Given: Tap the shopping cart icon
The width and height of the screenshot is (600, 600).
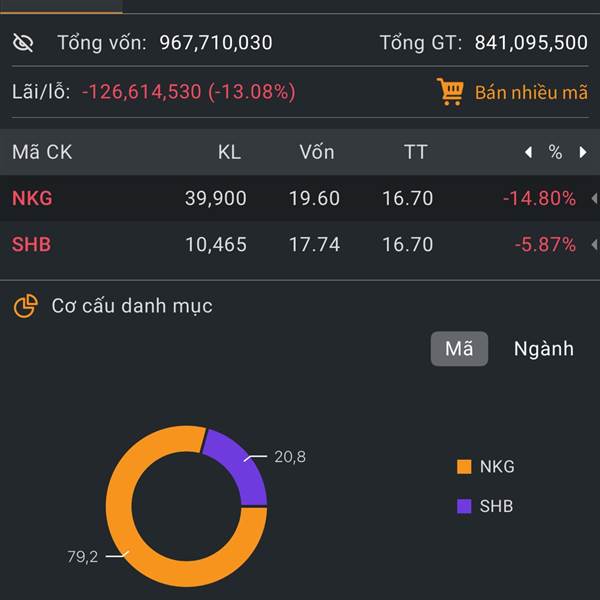Looking at the screenshot, I should tap(450, 92).
